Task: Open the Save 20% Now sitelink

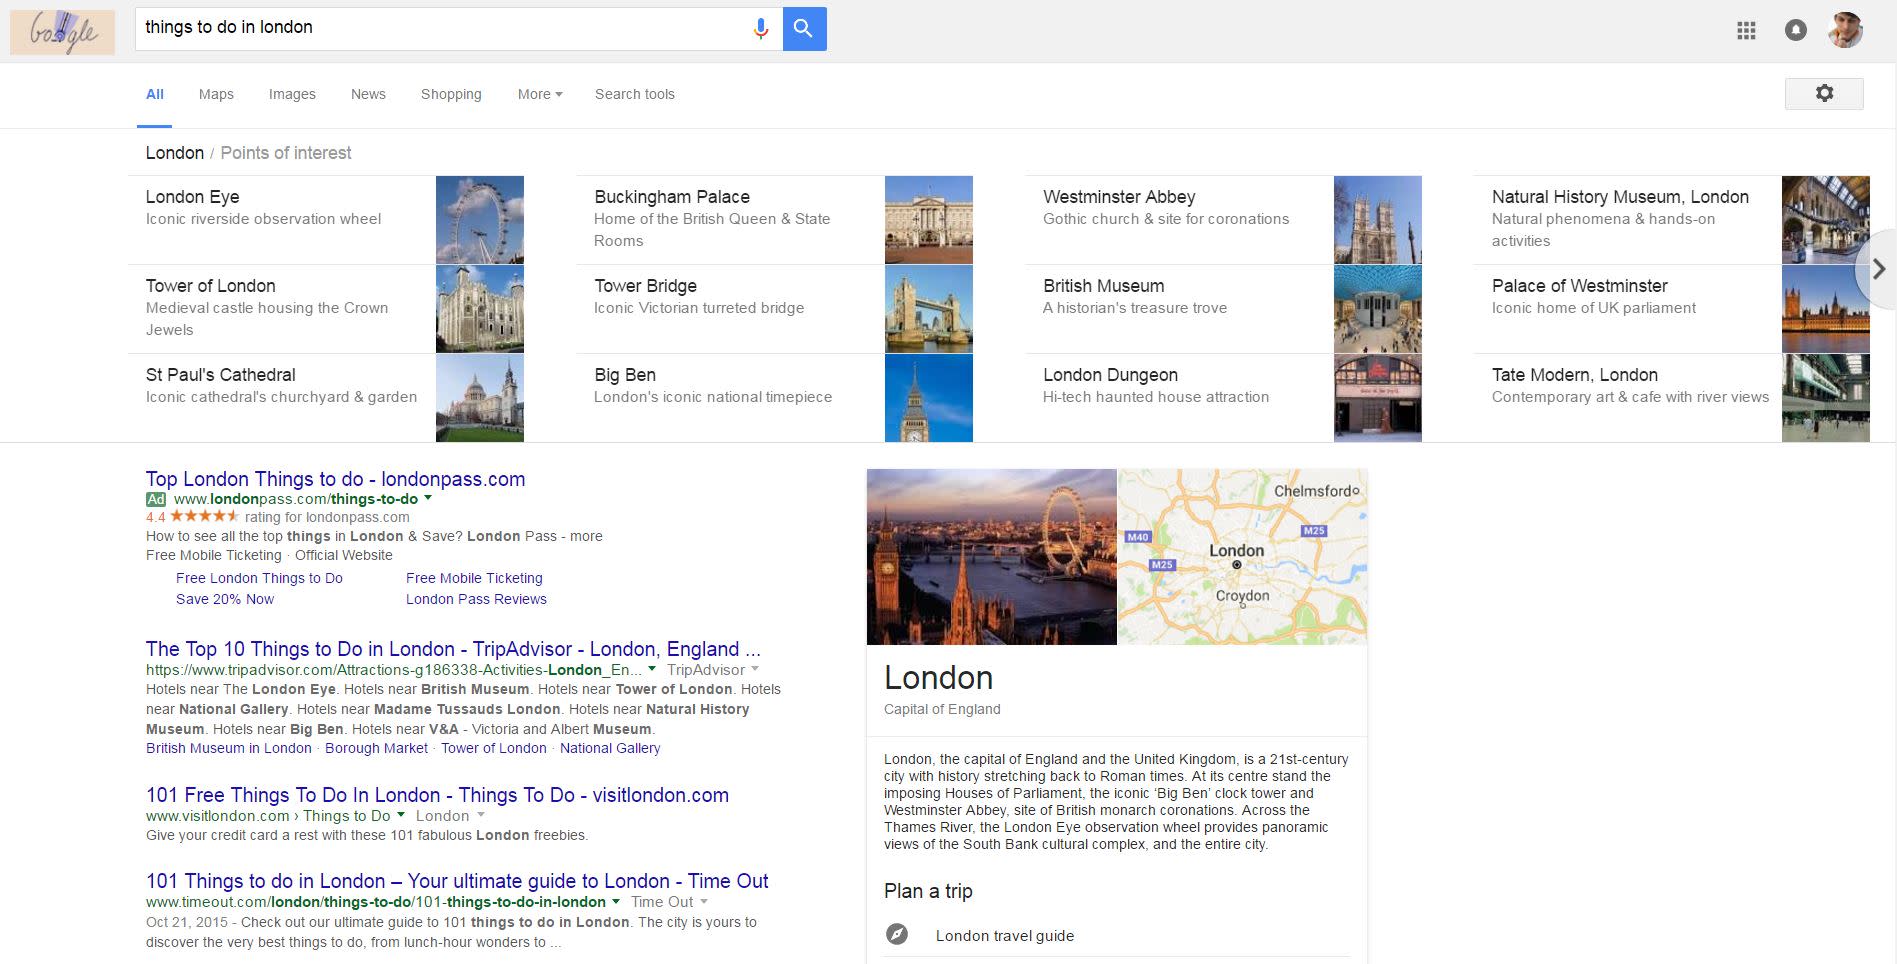Action: coord(225,599)
